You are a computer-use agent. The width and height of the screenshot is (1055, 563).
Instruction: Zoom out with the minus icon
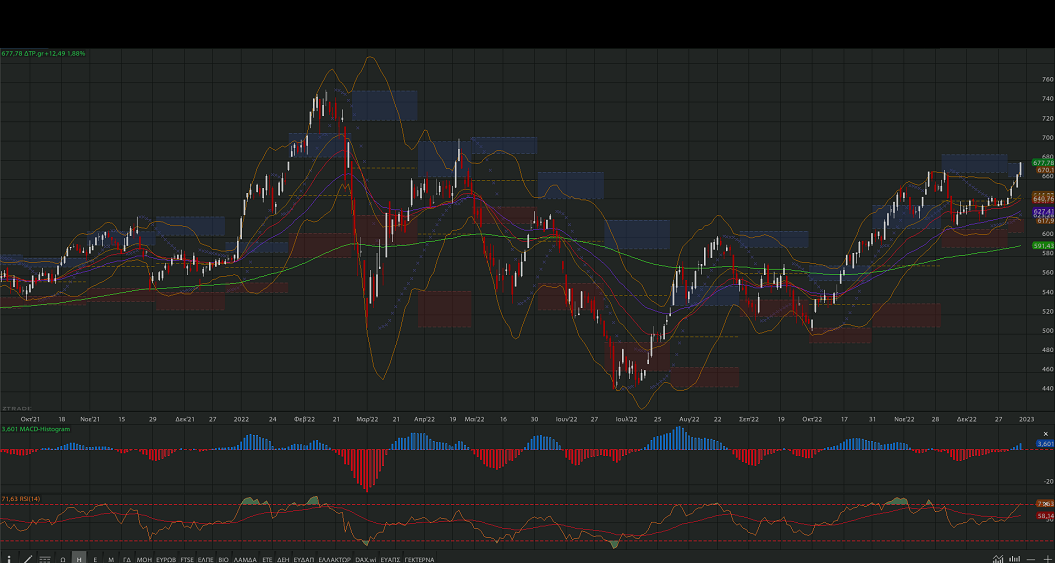[x=1031, y=559]
